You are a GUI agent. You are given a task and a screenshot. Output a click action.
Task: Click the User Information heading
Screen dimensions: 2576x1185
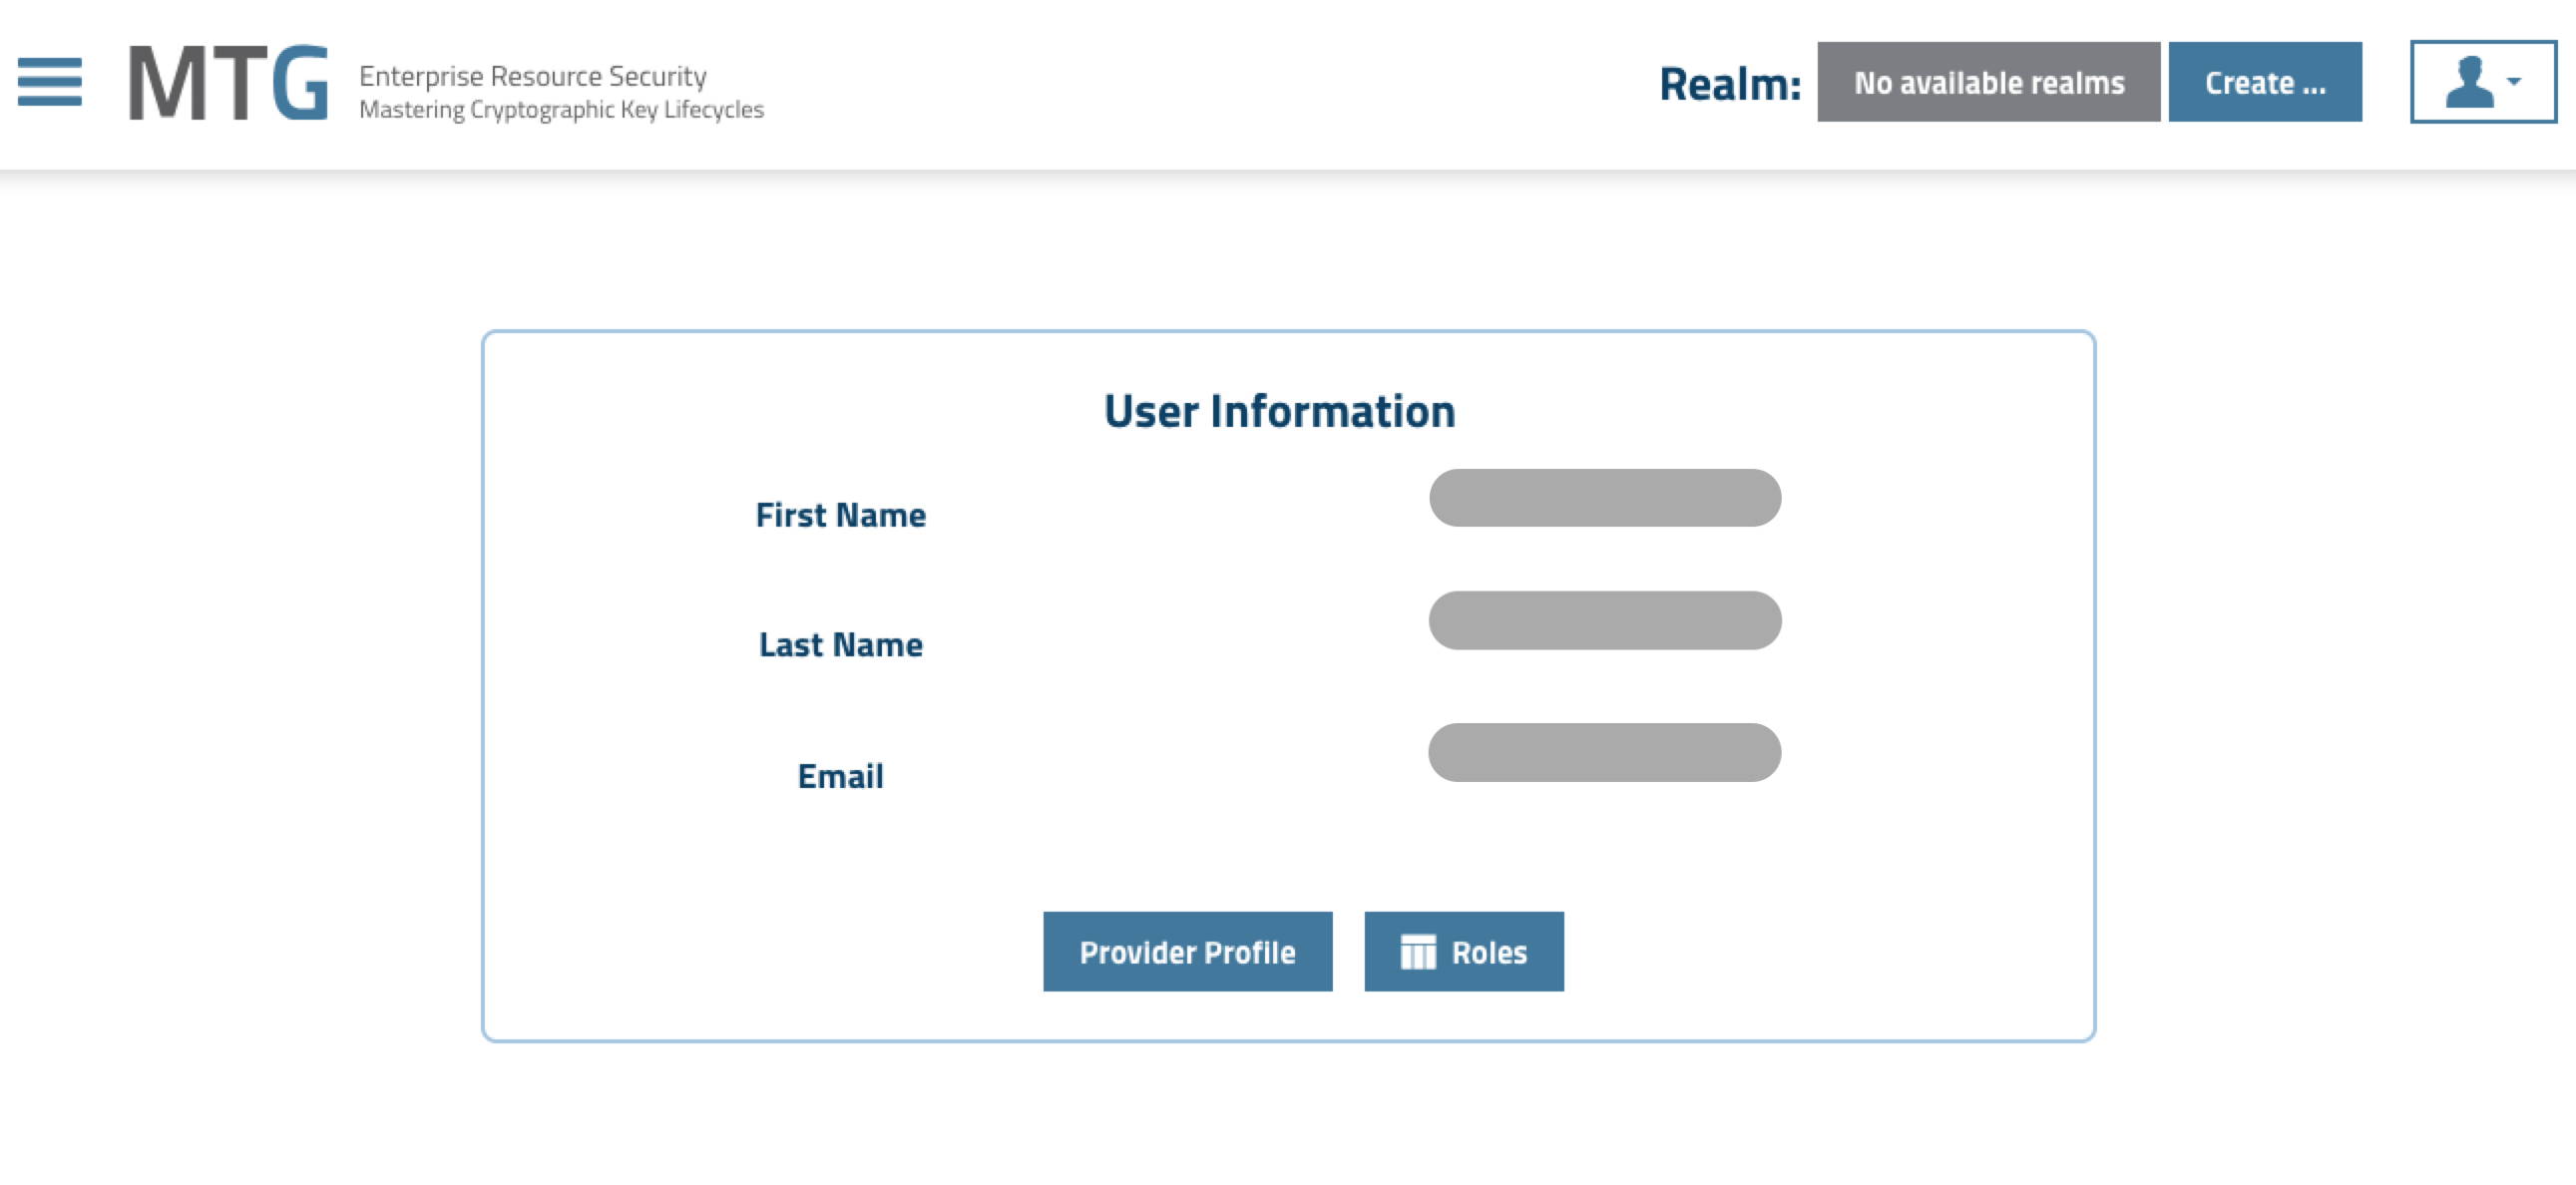1278,411
